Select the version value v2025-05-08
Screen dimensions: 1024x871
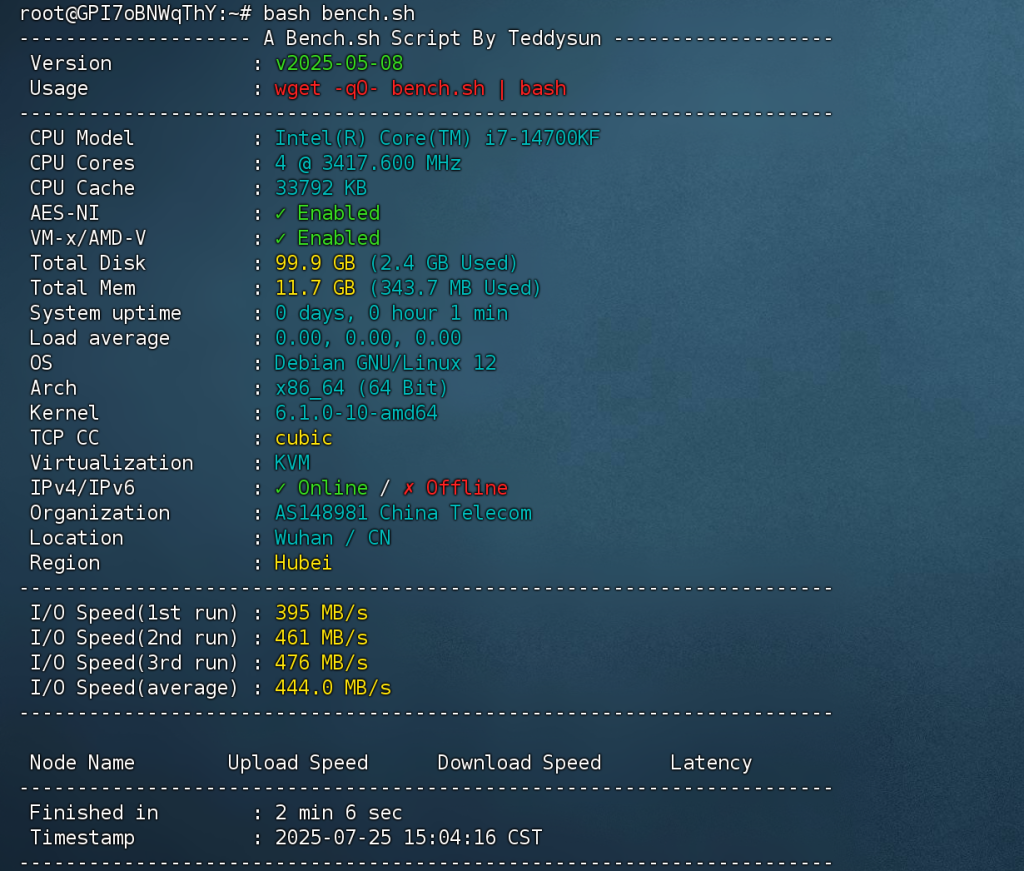click(x=339, y=63)
